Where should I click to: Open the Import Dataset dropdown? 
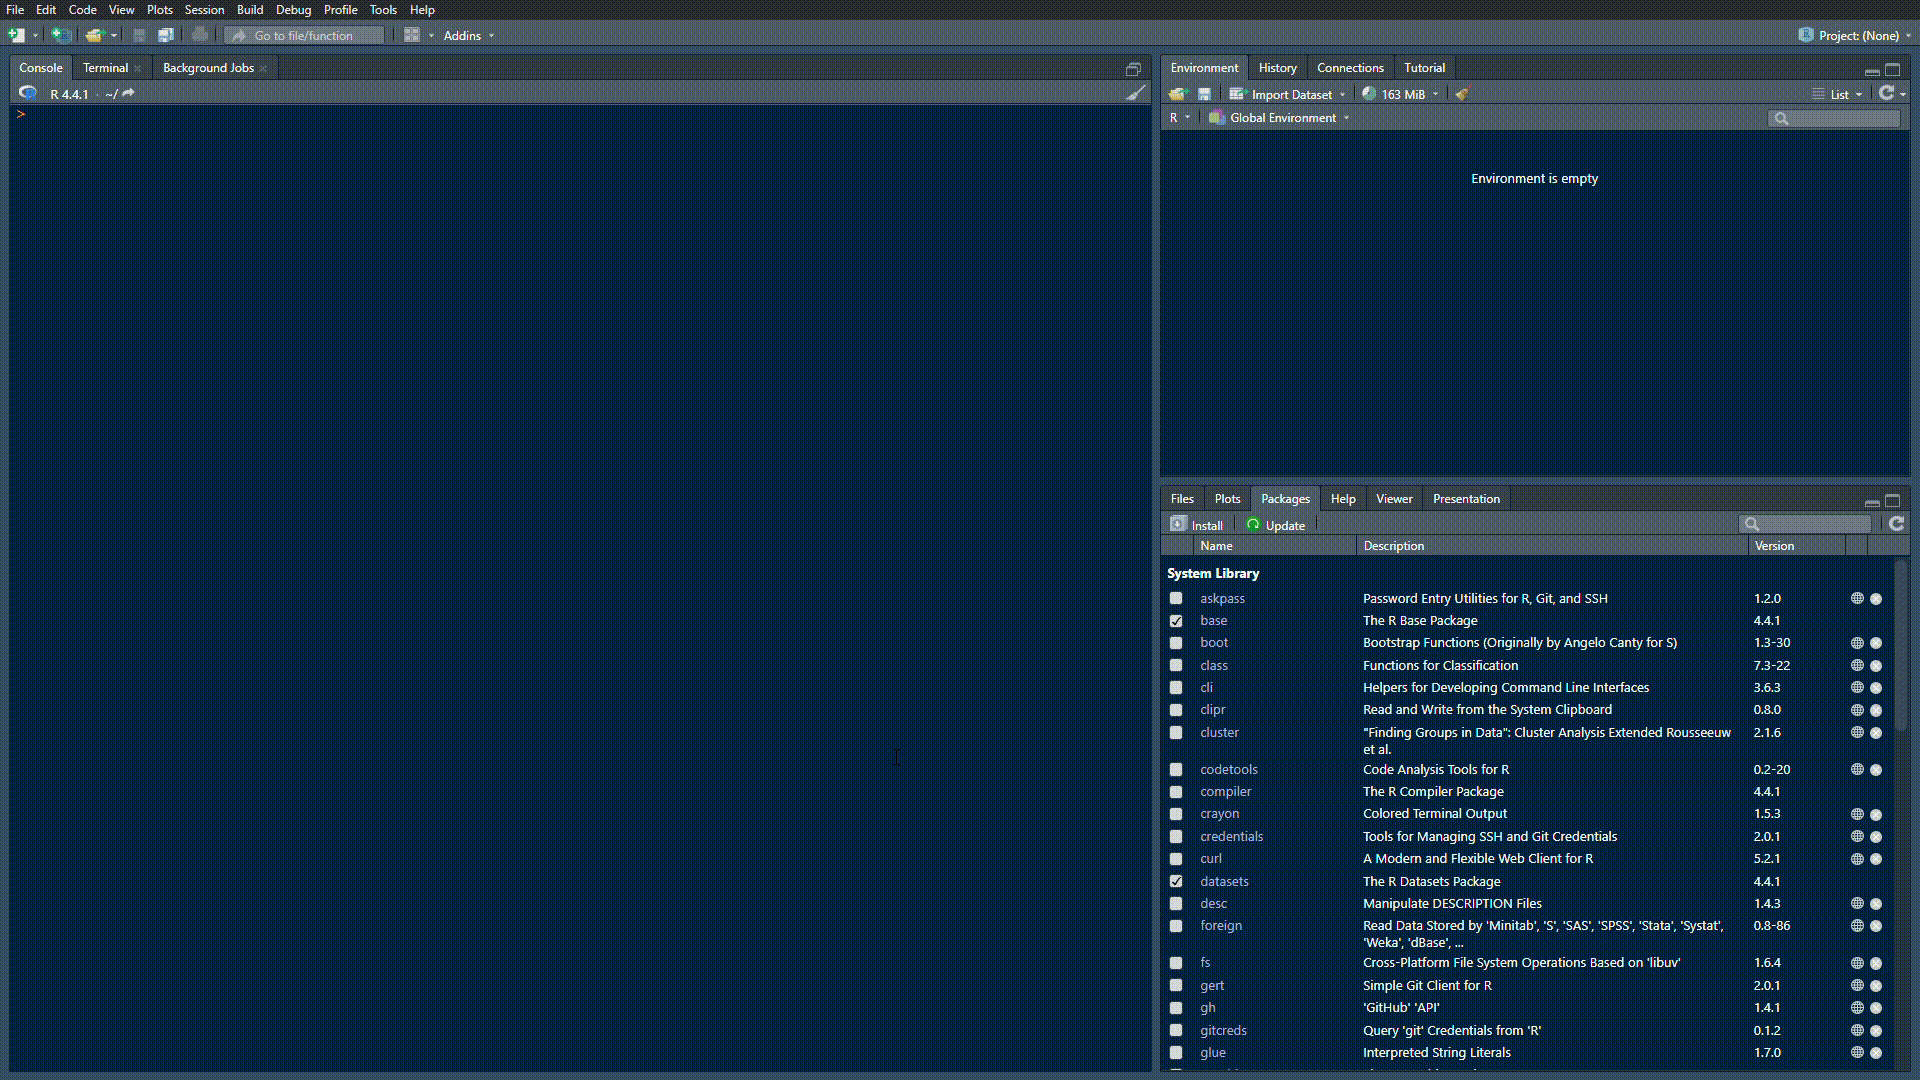click(1290, 94)
